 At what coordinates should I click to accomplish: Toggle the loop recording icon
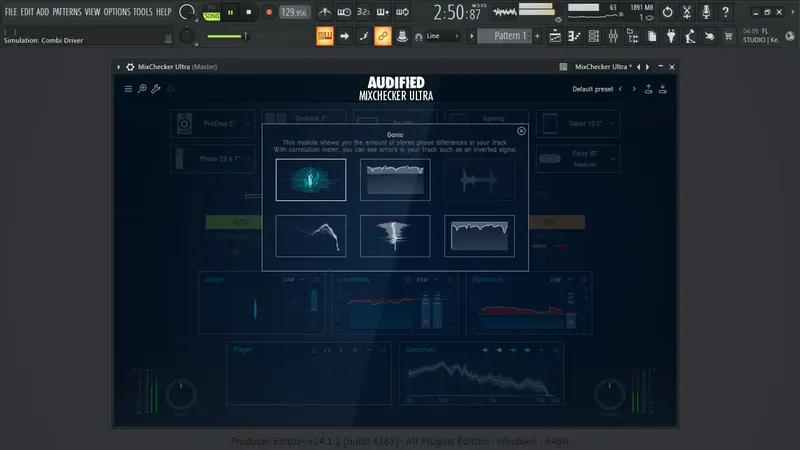(x=402, y=12)
